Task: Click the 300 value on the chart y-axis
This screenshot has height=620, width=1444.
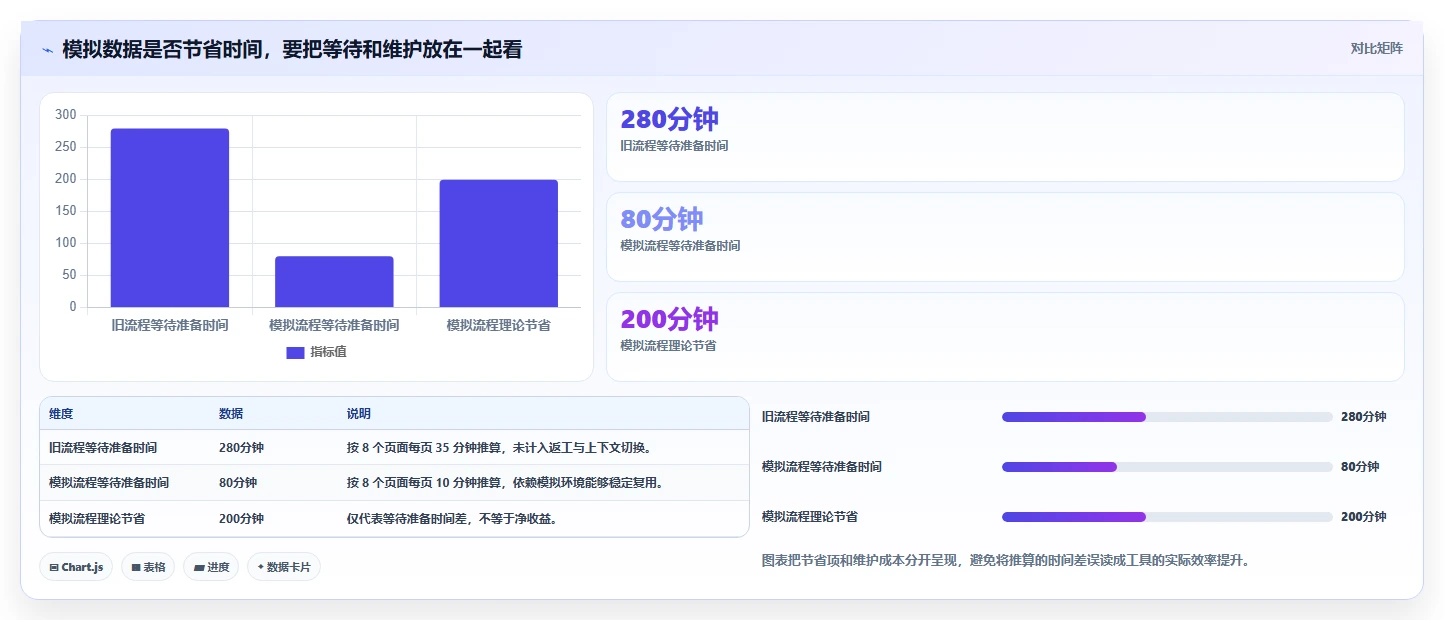Action: [66, 115]
